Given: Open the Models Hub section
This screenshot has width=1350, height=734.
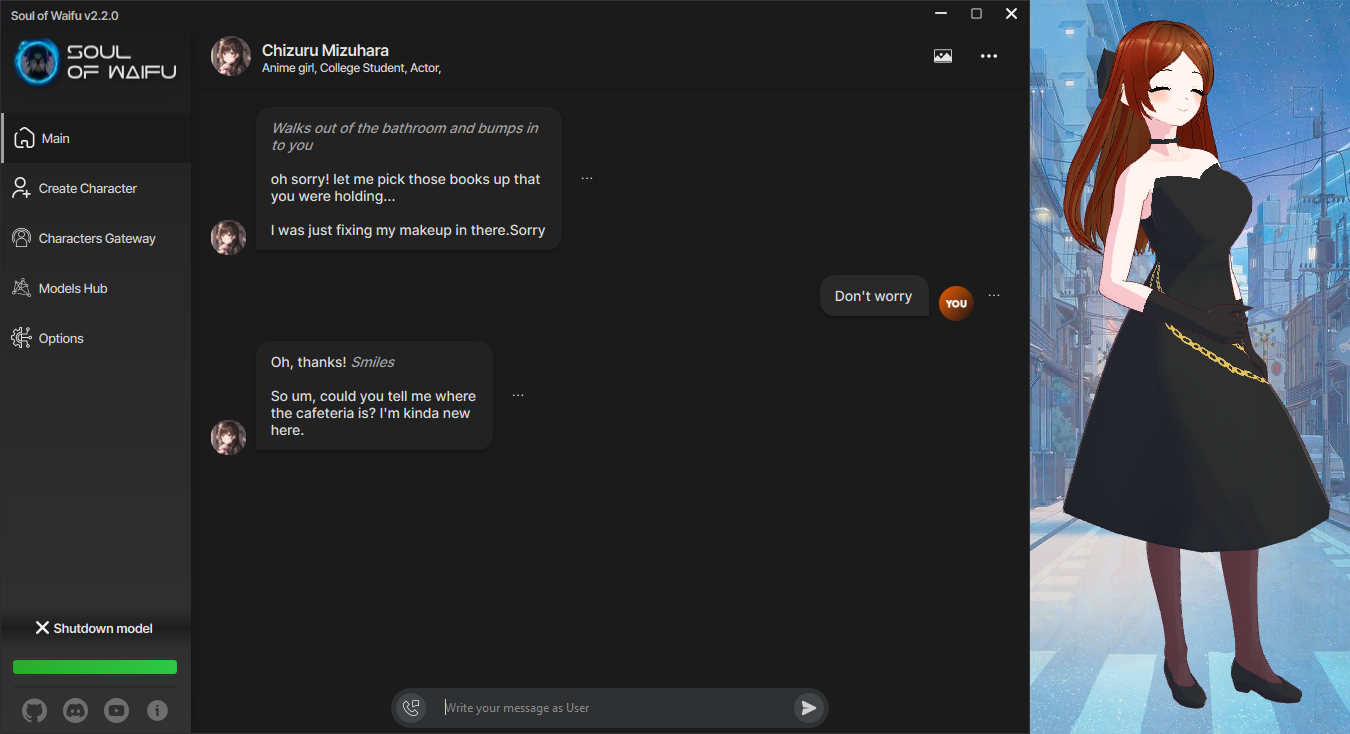Looking at the screenshot, I should 96,288.
